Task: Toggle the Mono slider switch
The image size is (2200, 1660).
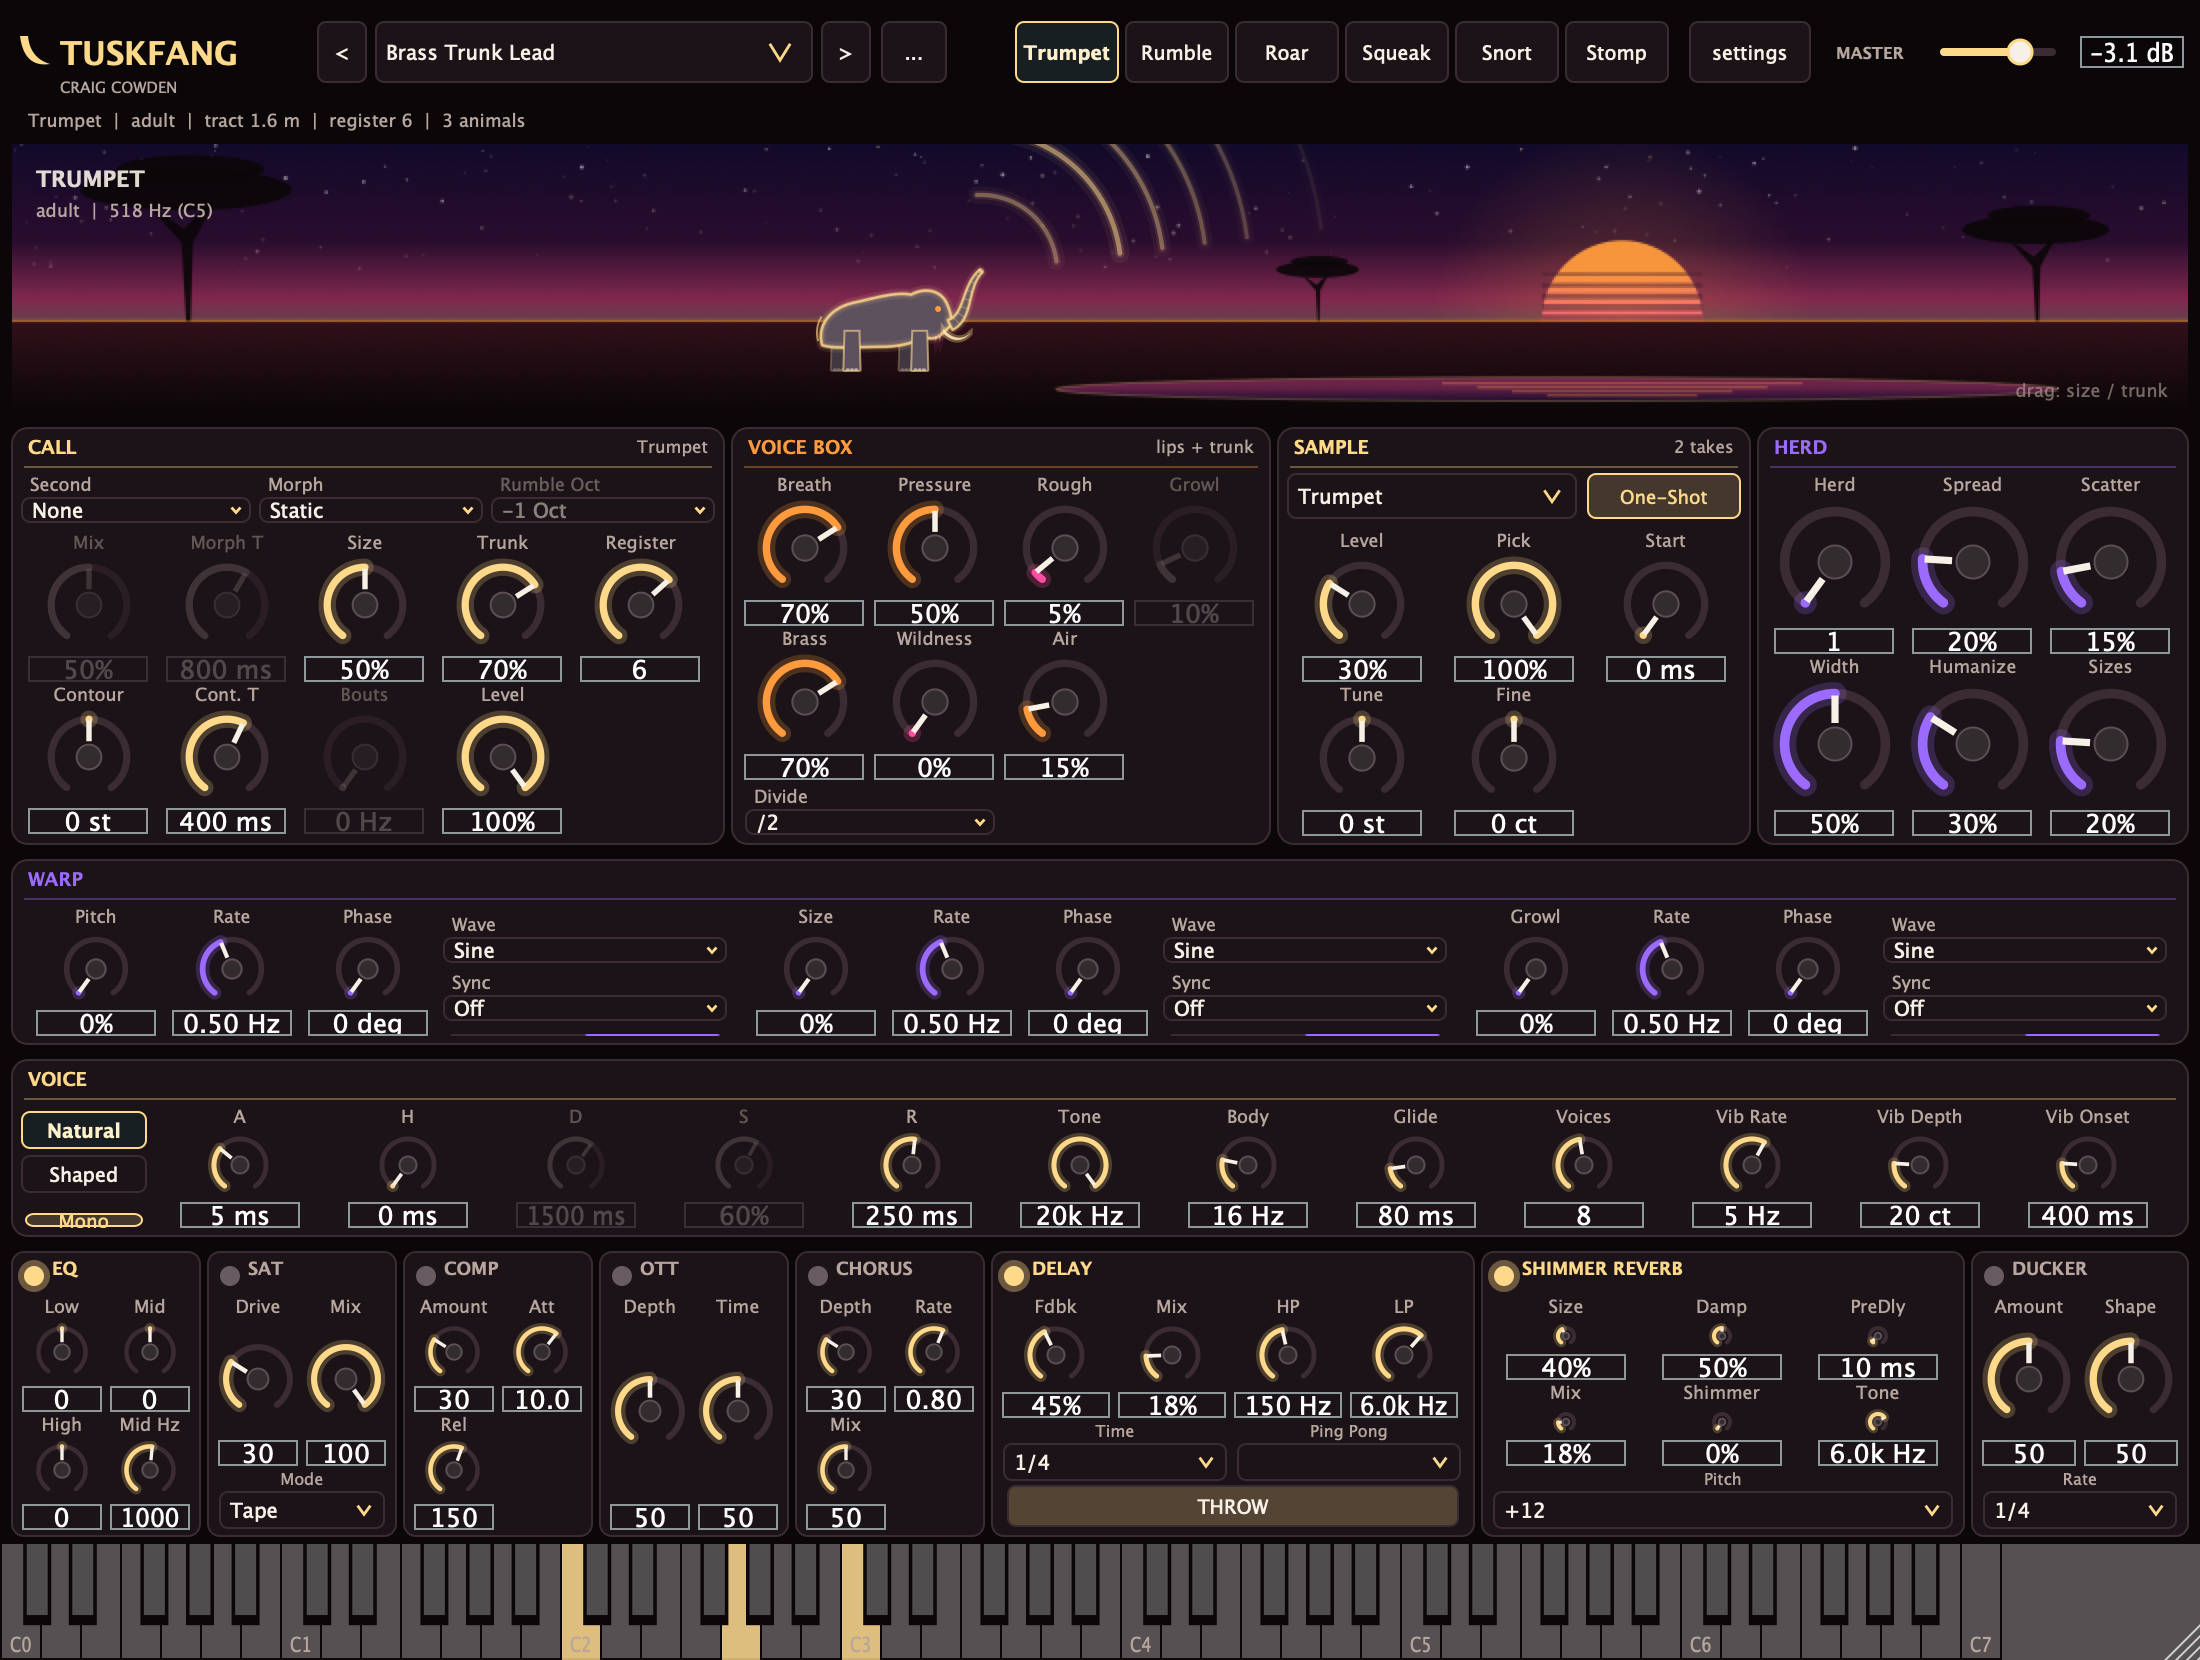Action: 84,1221
